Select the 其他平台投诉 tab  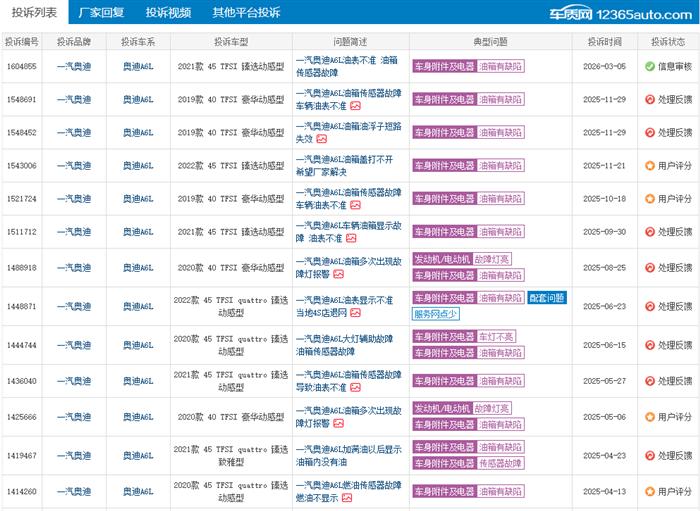click(x=246, y=13)
